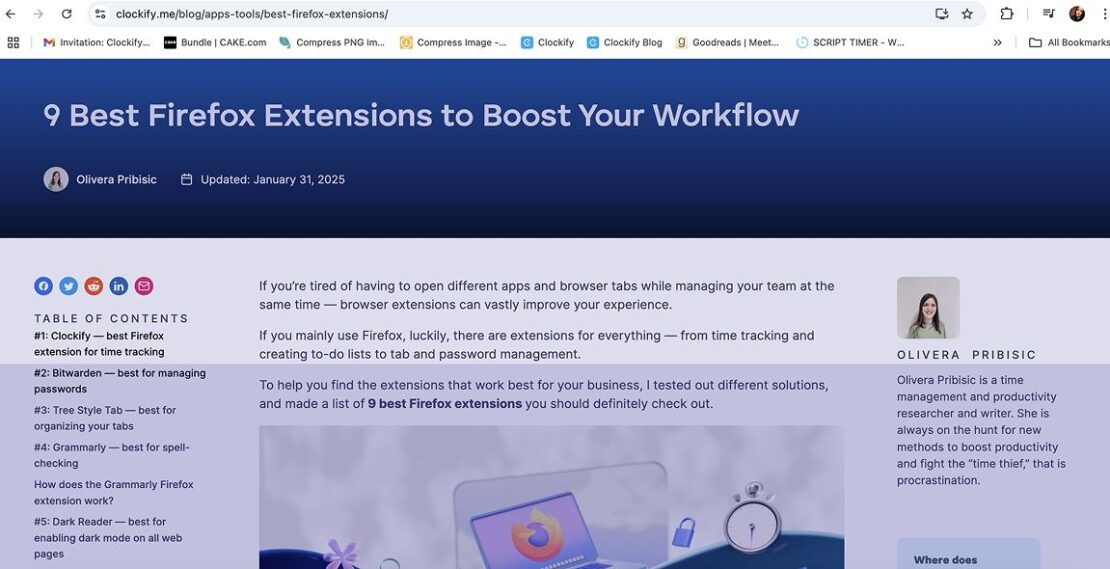Open the Goodreads | Meet bookmark
This screenshot has width=1110, height=569.
click(x=728, y=42)
